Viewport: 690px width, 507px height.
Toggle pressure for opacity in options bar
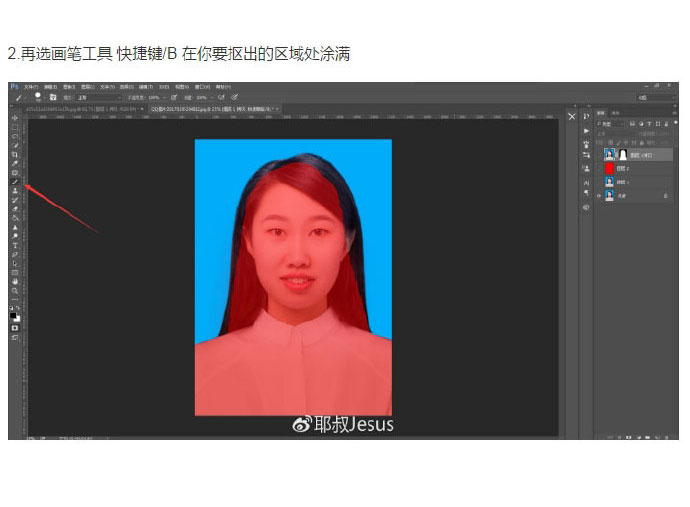174,97
